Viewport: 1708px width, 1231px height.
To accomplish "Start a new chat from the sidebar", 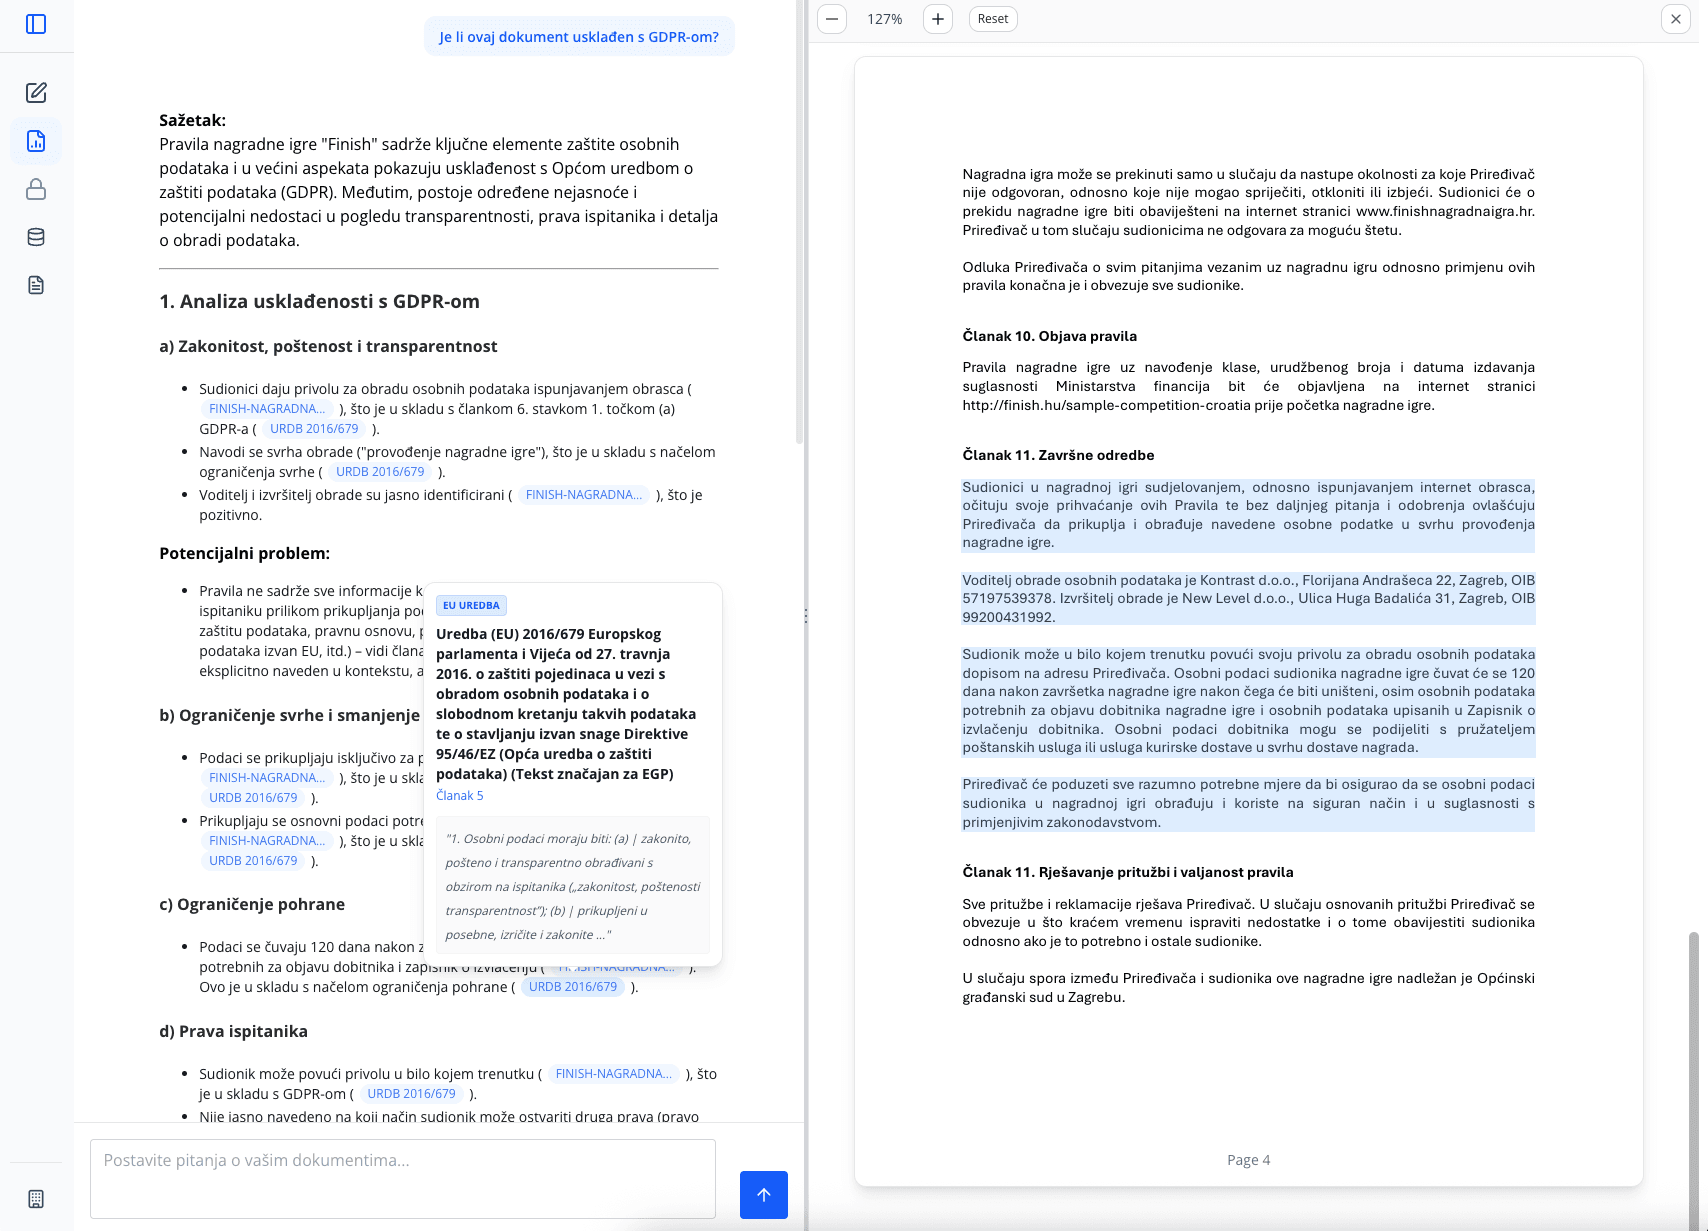I will [x=36, y=92].
